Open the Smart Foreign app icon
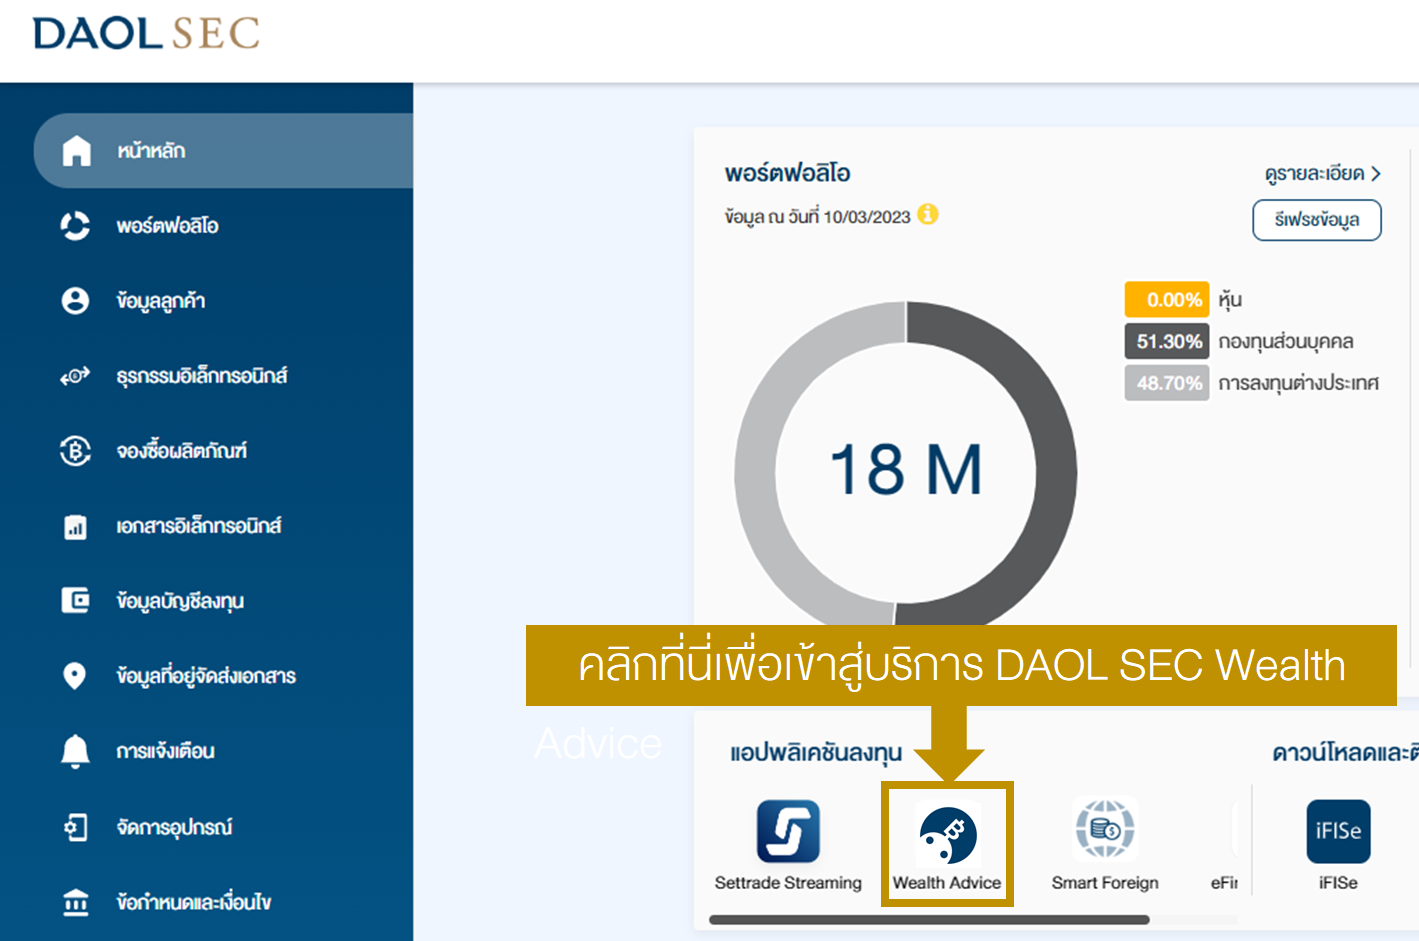The height and width of the screenshot is (941, 1419). [1105, 829]
